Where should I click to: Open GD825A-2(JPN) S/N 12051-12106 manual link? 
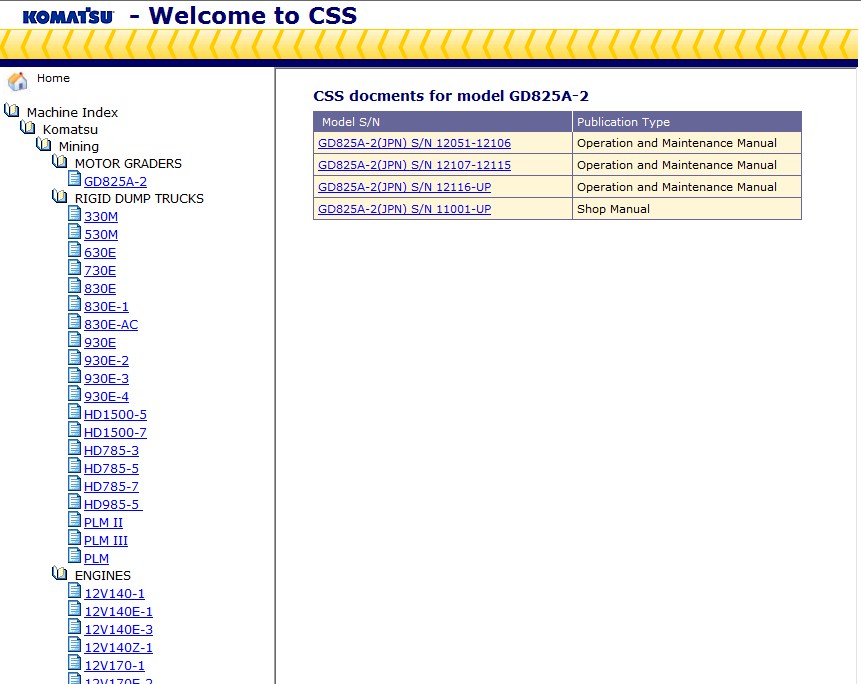click(x=415, y=143)
